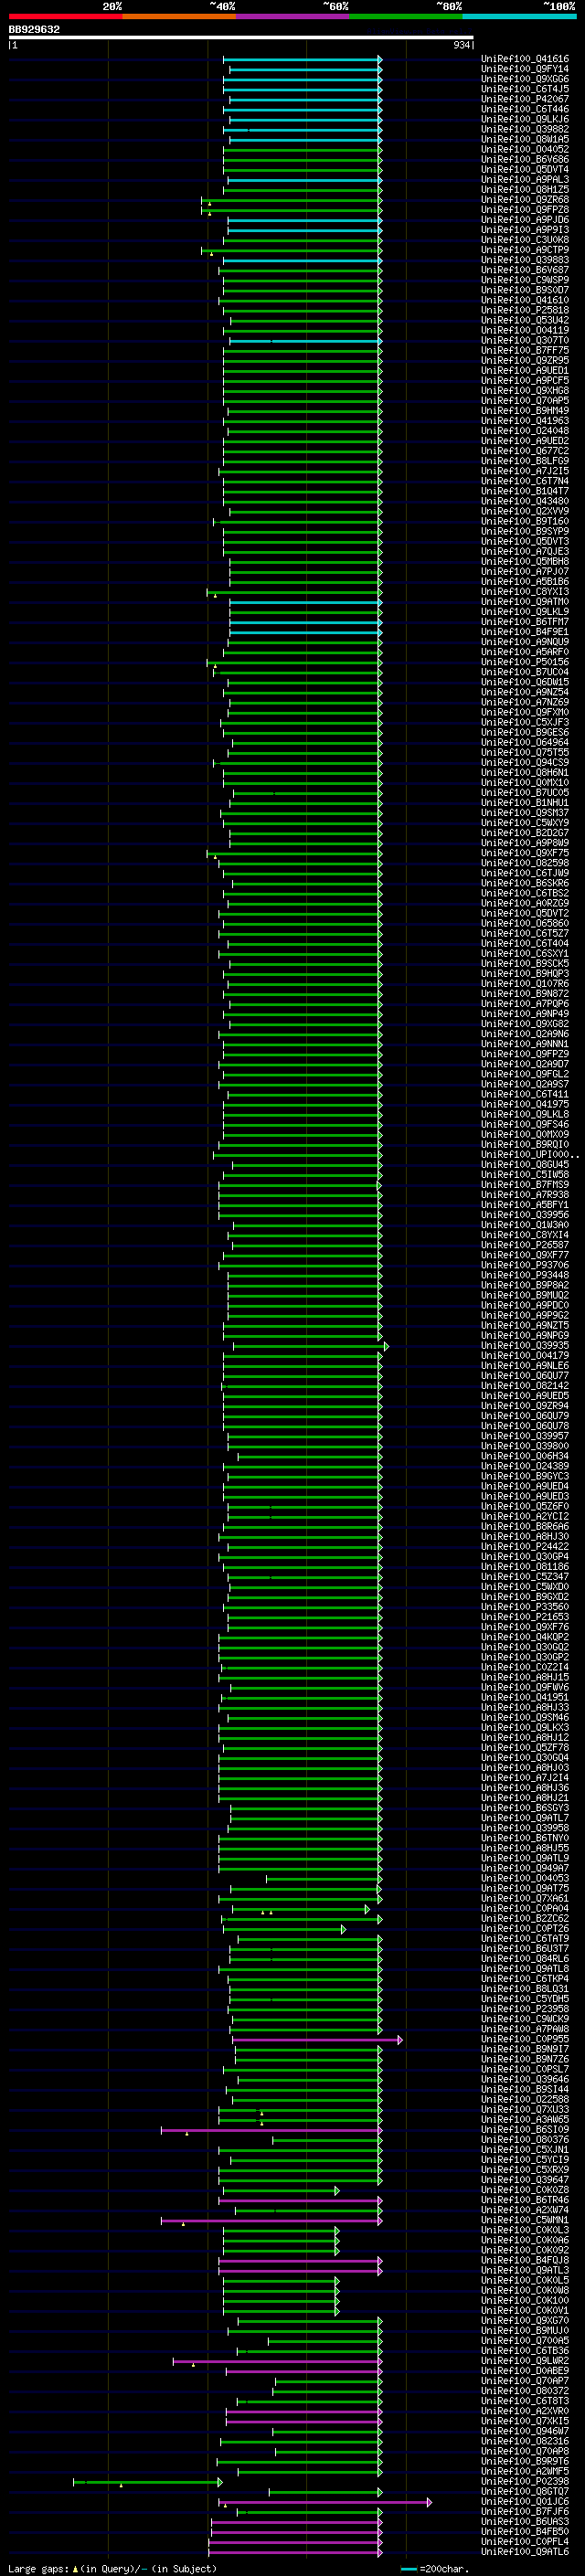Select label UniRef100_B6V686
Screen dimensions: 585x2576
click(524, 160)
